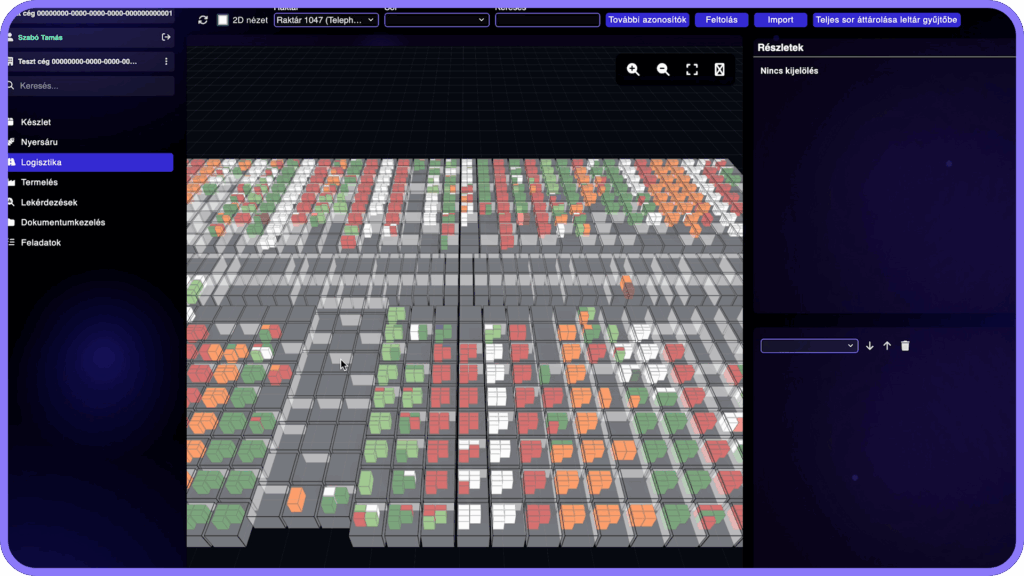Log out using icon beside Szabó Tamás
Viewport: 1024px width, 576px height.
click(166, 37)
